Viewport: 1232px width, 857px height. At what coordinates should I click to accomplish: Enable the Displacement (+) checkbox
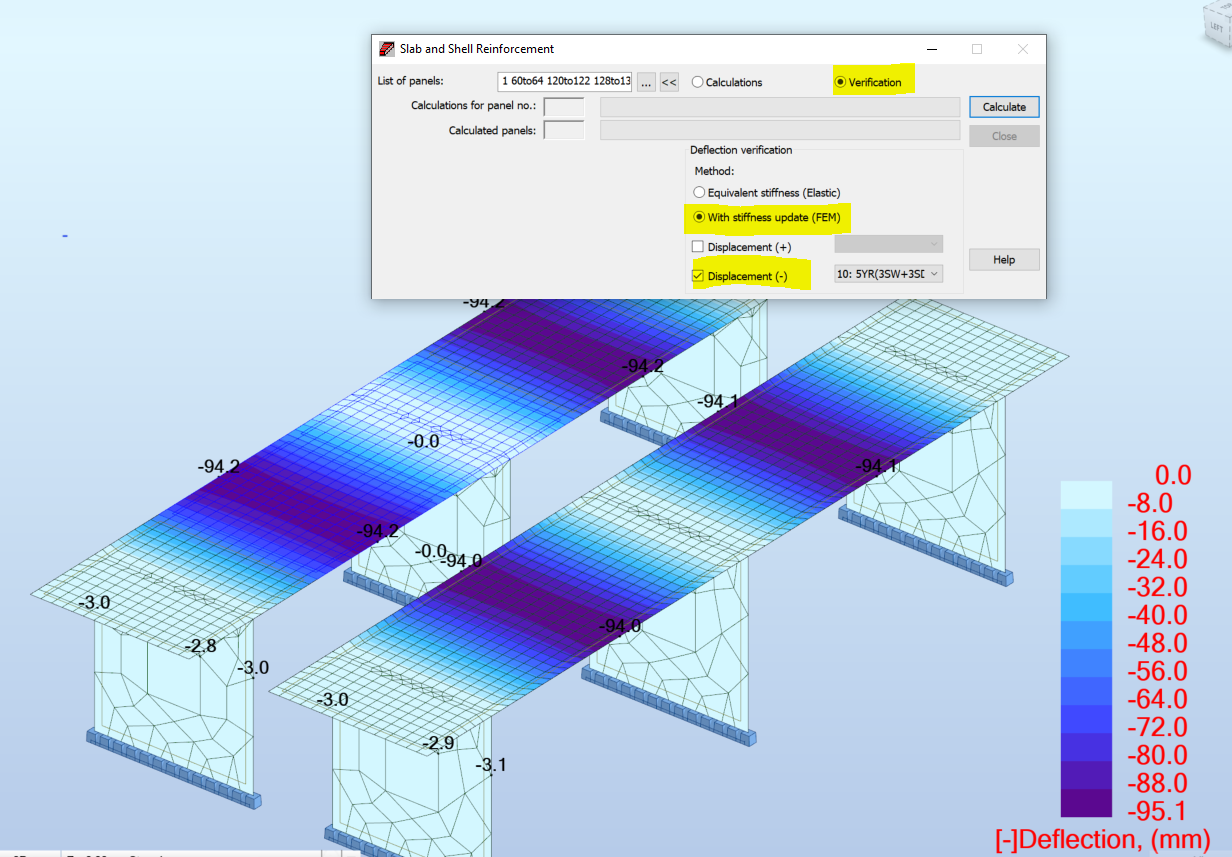[x=697, y=246]
